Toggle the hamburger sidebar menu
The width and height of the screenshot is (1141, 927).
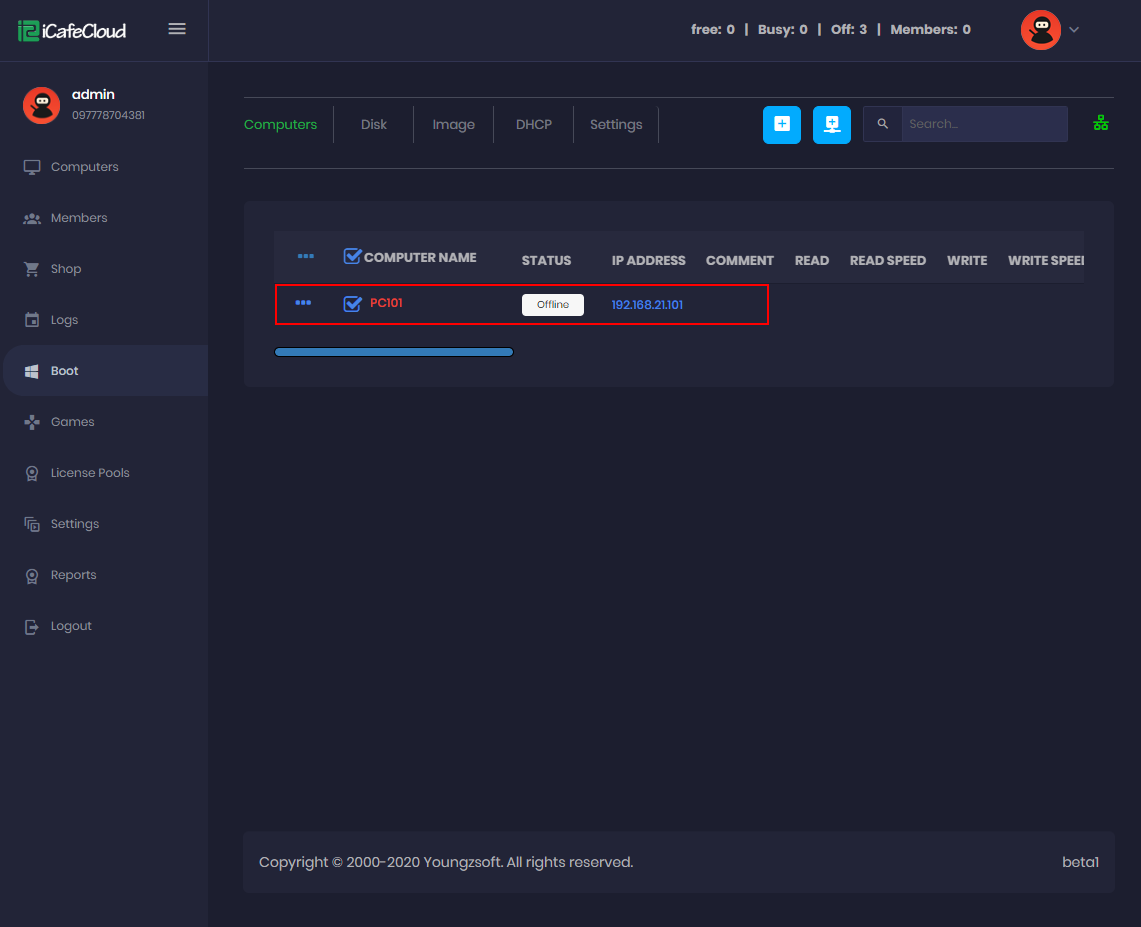pos(177,29)
